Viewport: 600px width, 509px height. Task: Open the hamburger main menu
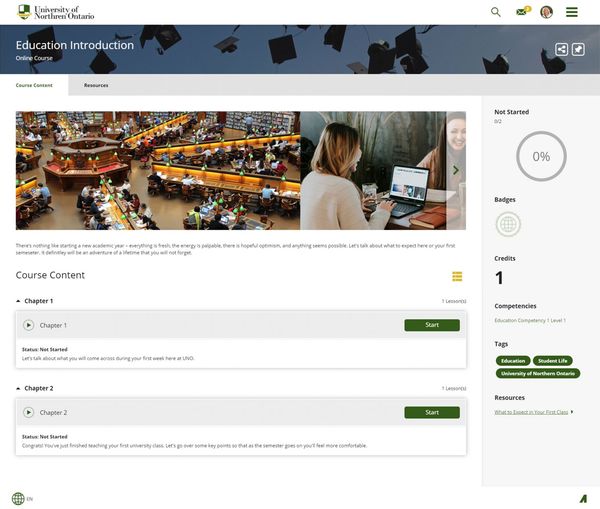pos(572,12)
